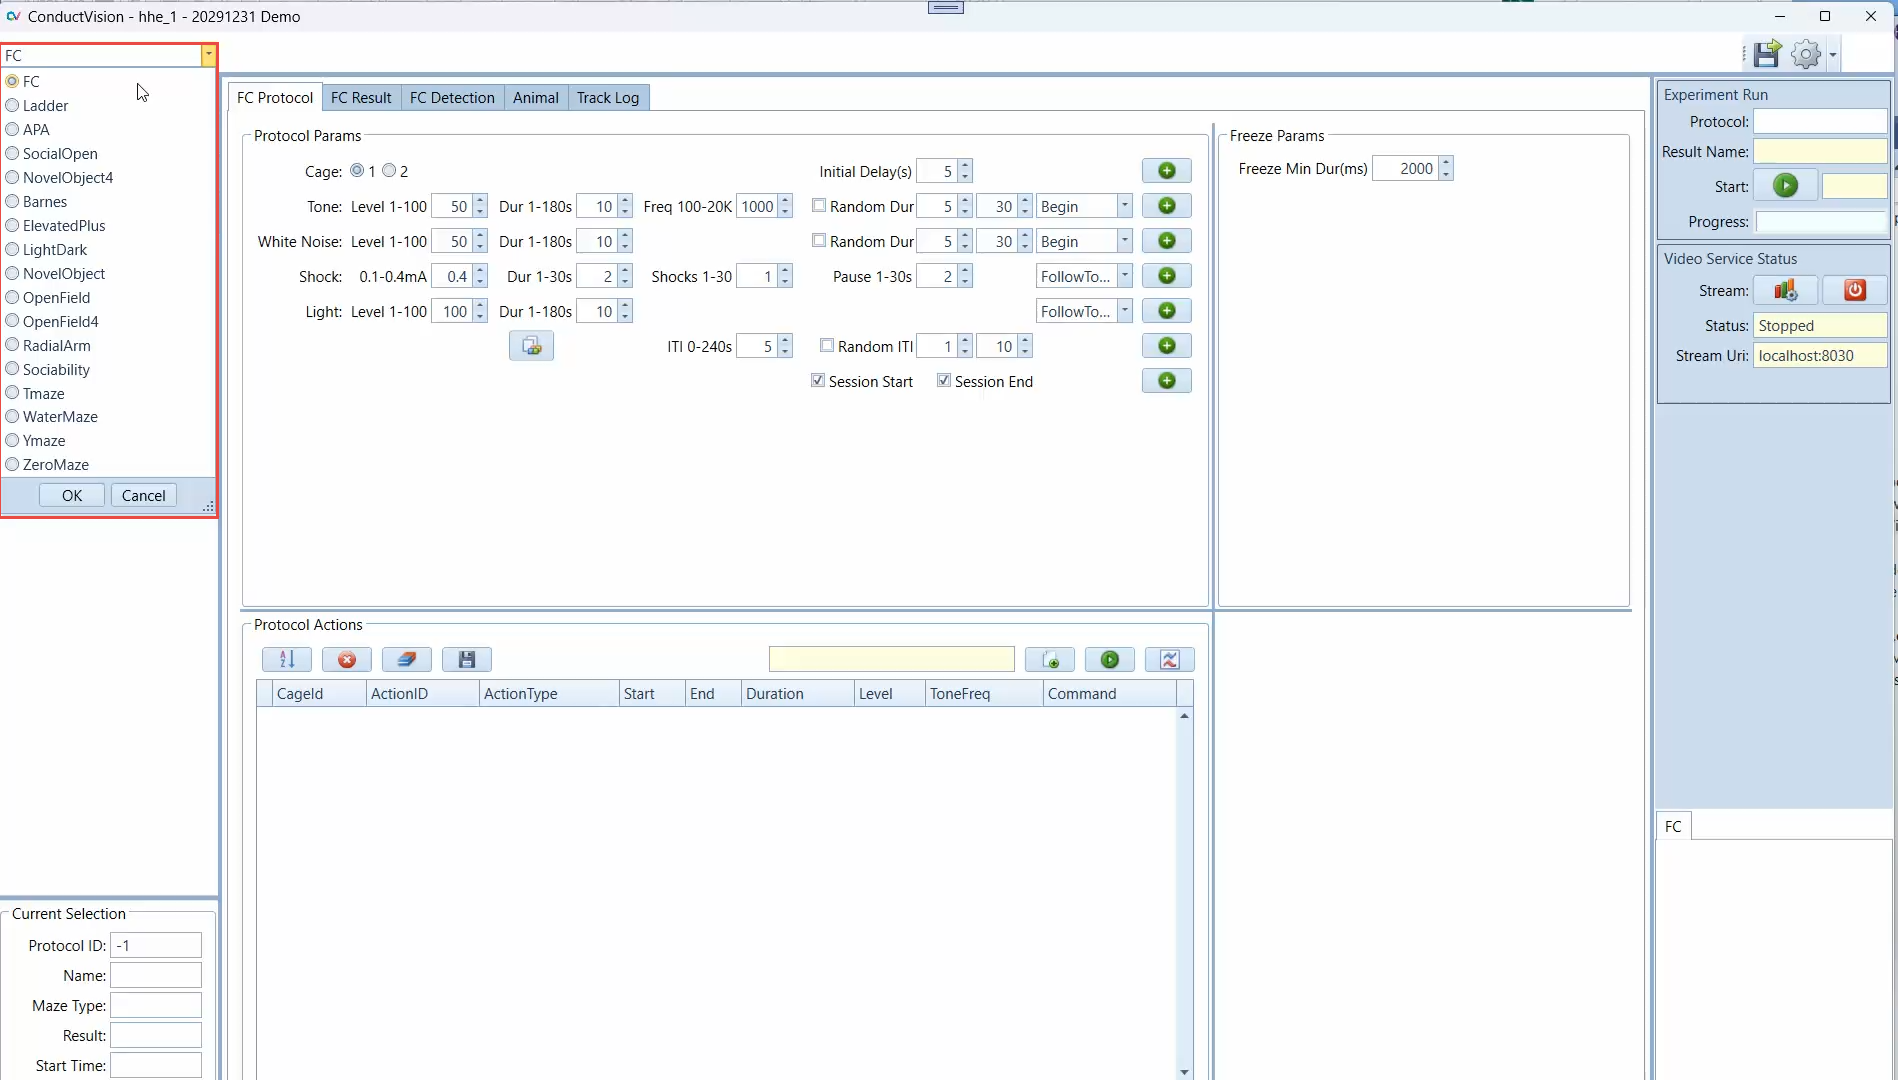This screenshot has width=1898, height=1080.
Task: Click the save-export icon in top toolbar
Action: click(x=1767, y=54)
